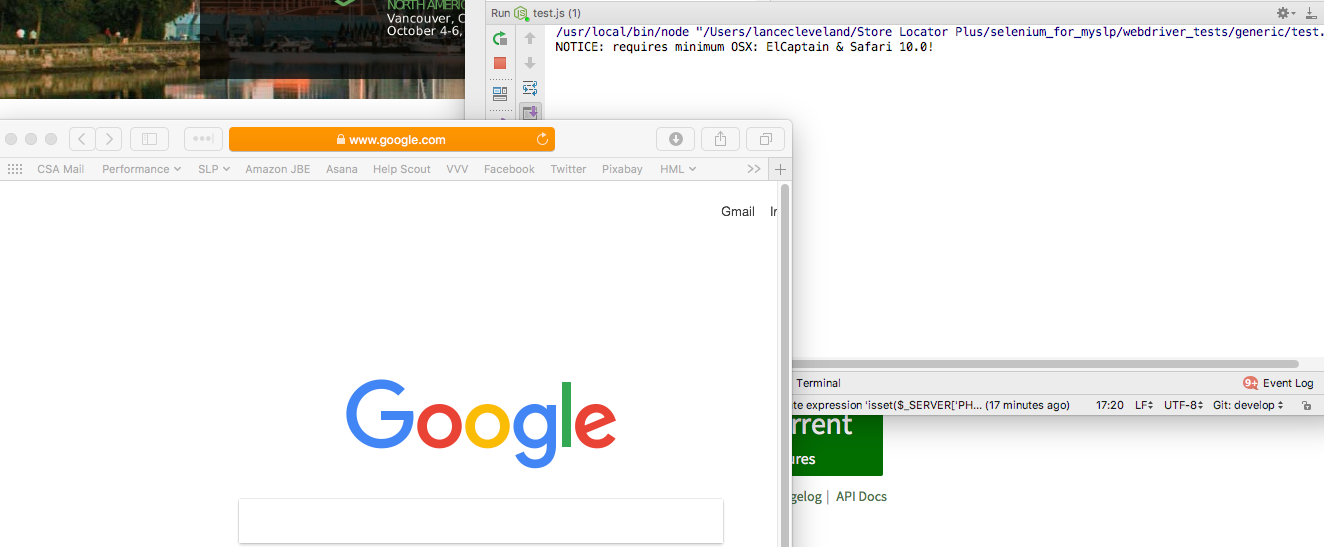Open the Help Scout bookmark
This screenshot has height=547, width=1324.
402,169
